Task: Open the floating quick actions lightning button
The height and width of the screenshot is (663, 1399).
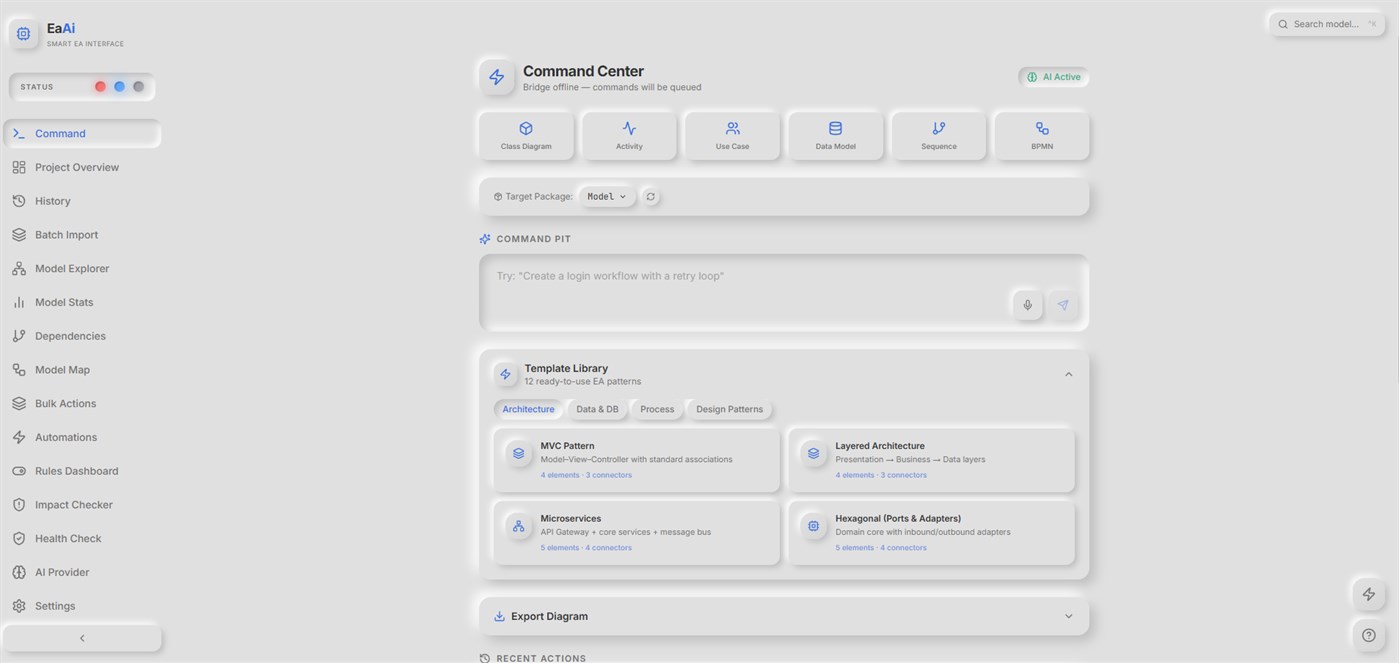Action: pyautogui.click(x=1369, y=594)
